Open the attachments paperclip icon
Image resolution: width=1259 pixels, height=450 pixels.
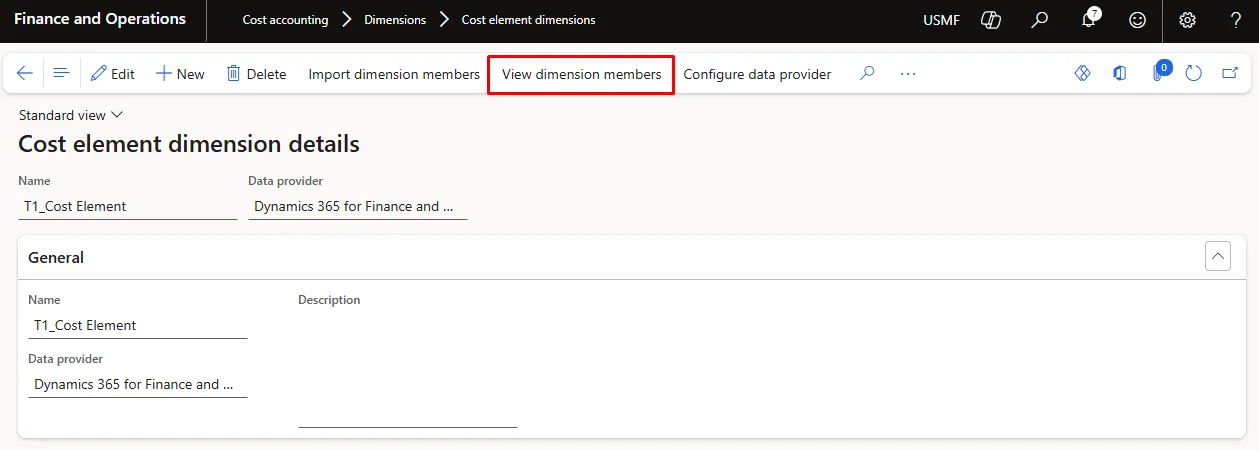(x=1158, y=72)
